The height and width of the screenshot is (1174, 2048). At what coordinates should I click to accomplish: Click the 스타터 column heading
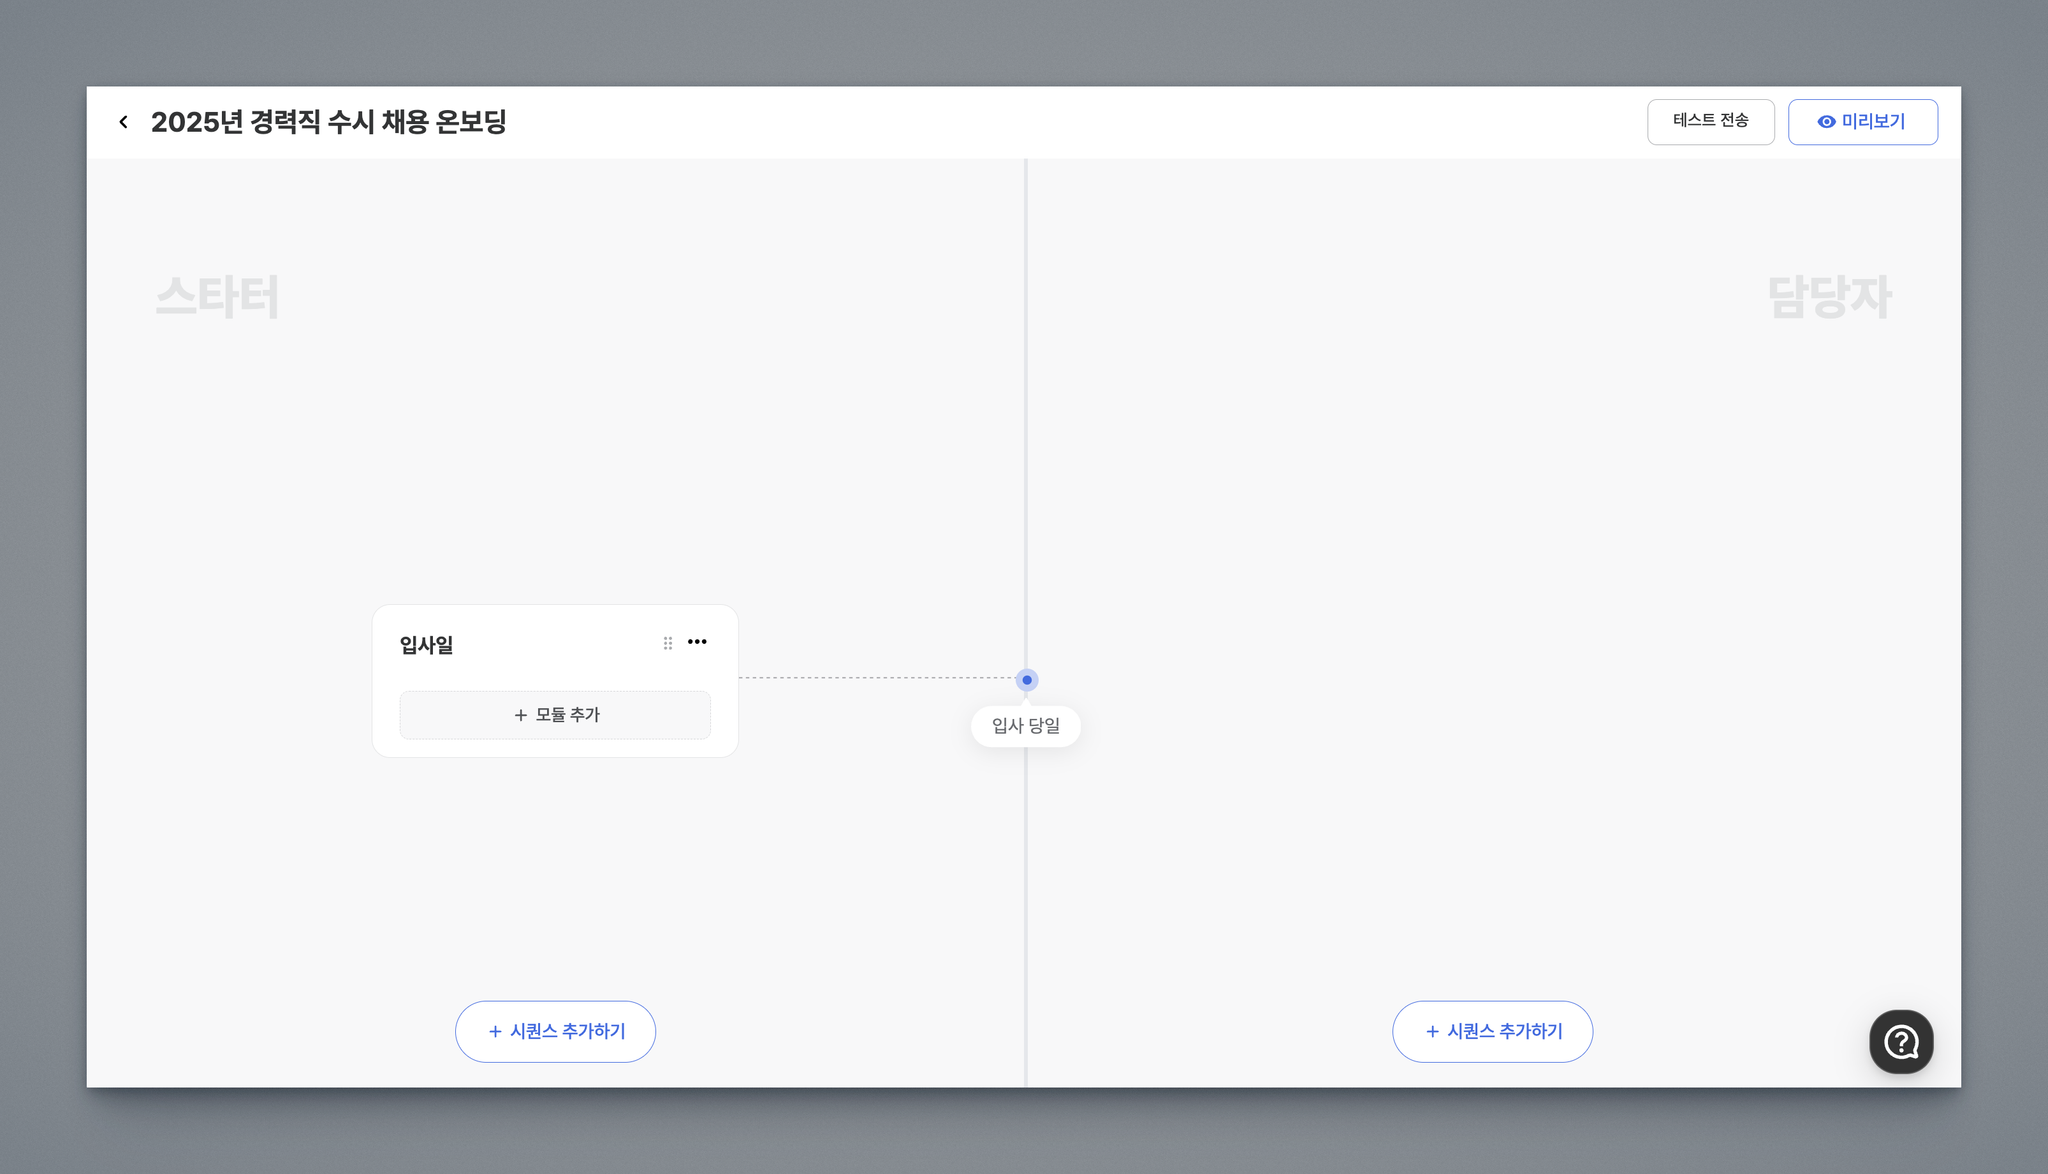[x=217, y=297]
